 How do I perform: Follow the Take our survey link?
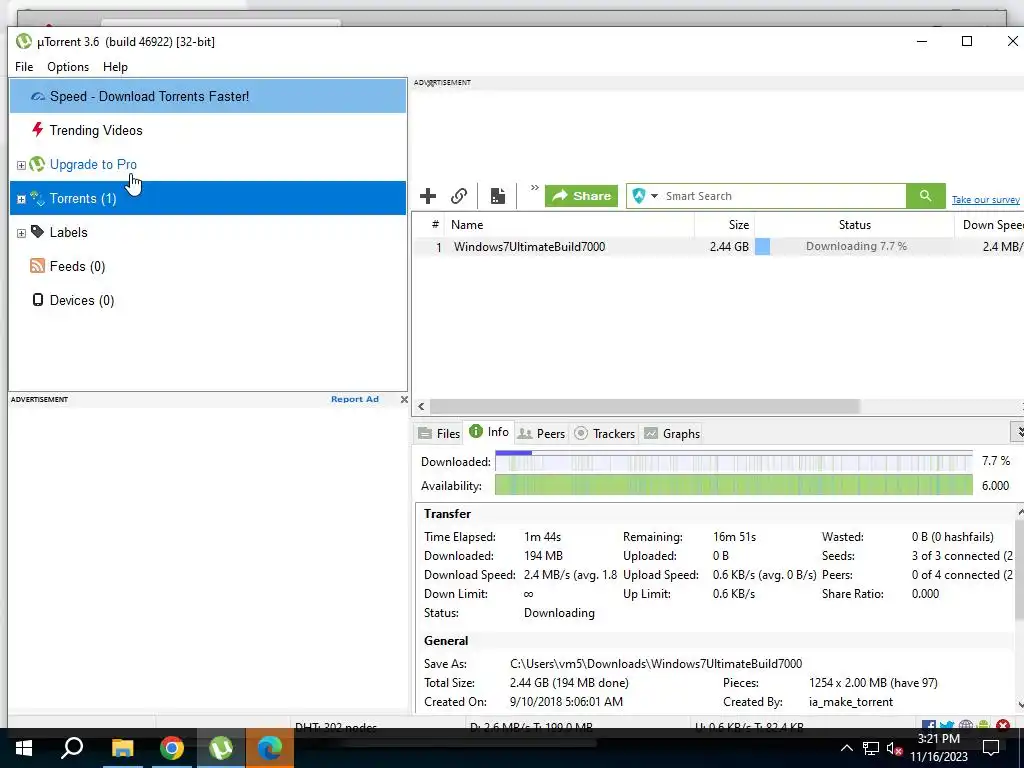985,200
